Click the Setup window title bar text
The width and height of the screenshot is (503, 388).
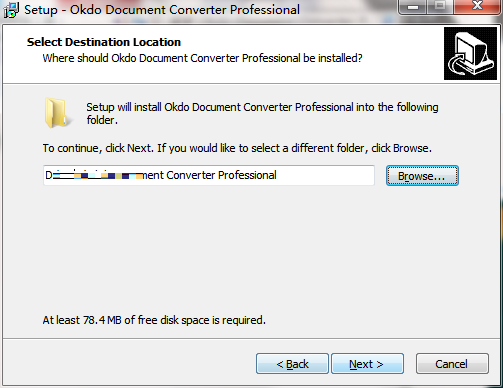[x=162, y=10]
